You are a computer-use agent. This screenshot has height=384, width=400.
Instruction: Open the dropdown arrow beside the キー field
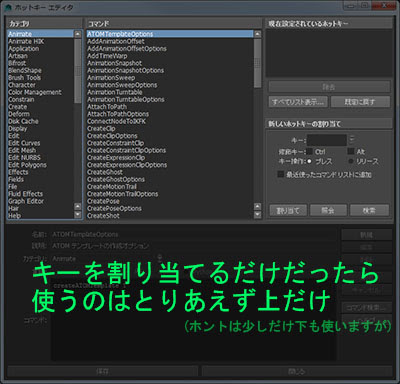pyautogui.click(x=352, y=139)
